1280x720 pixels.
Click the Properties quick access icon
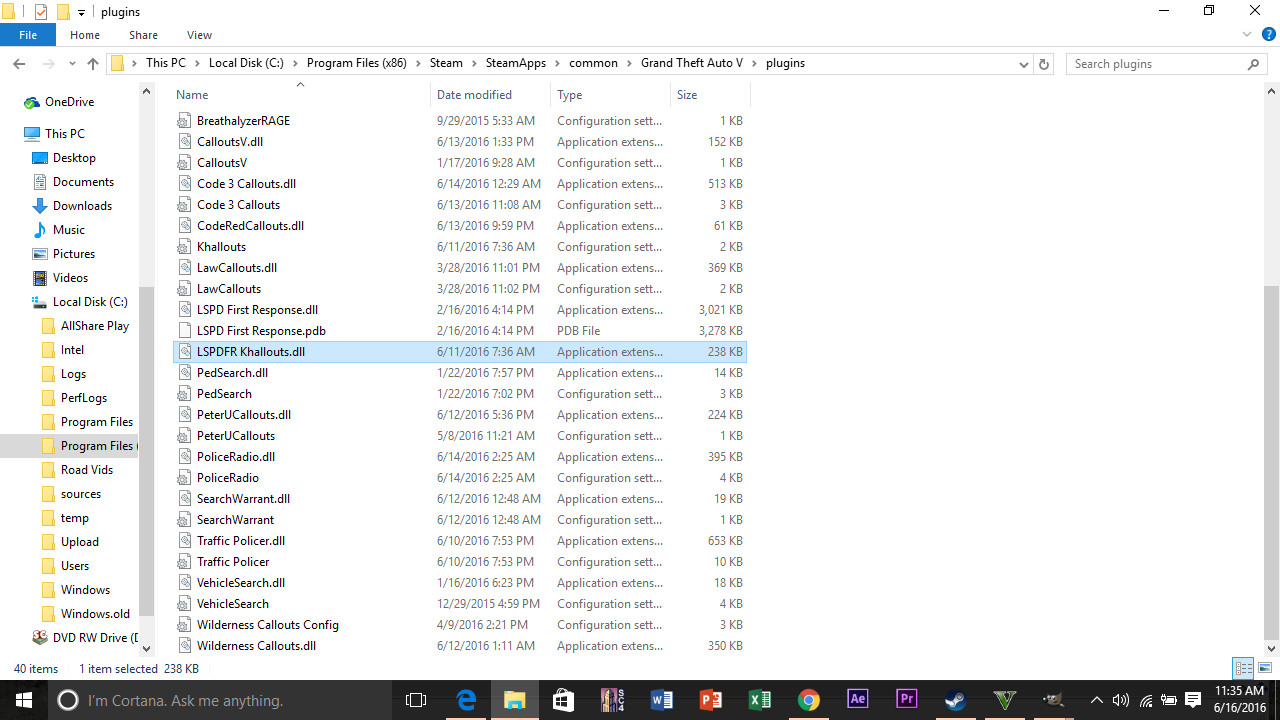click(x=41, y=12)
